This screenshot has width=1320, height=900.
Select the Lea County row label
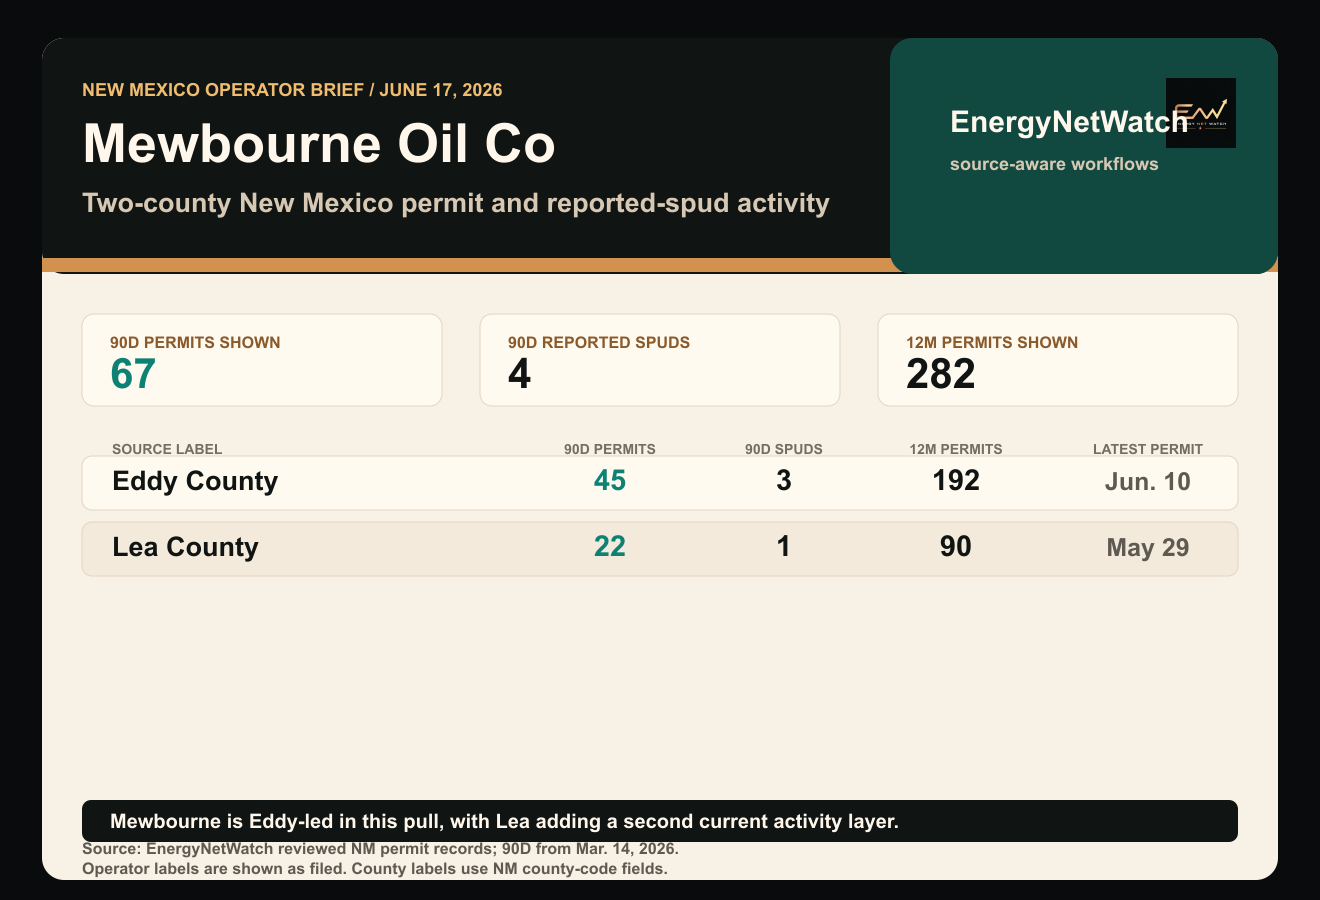[185, 547]
